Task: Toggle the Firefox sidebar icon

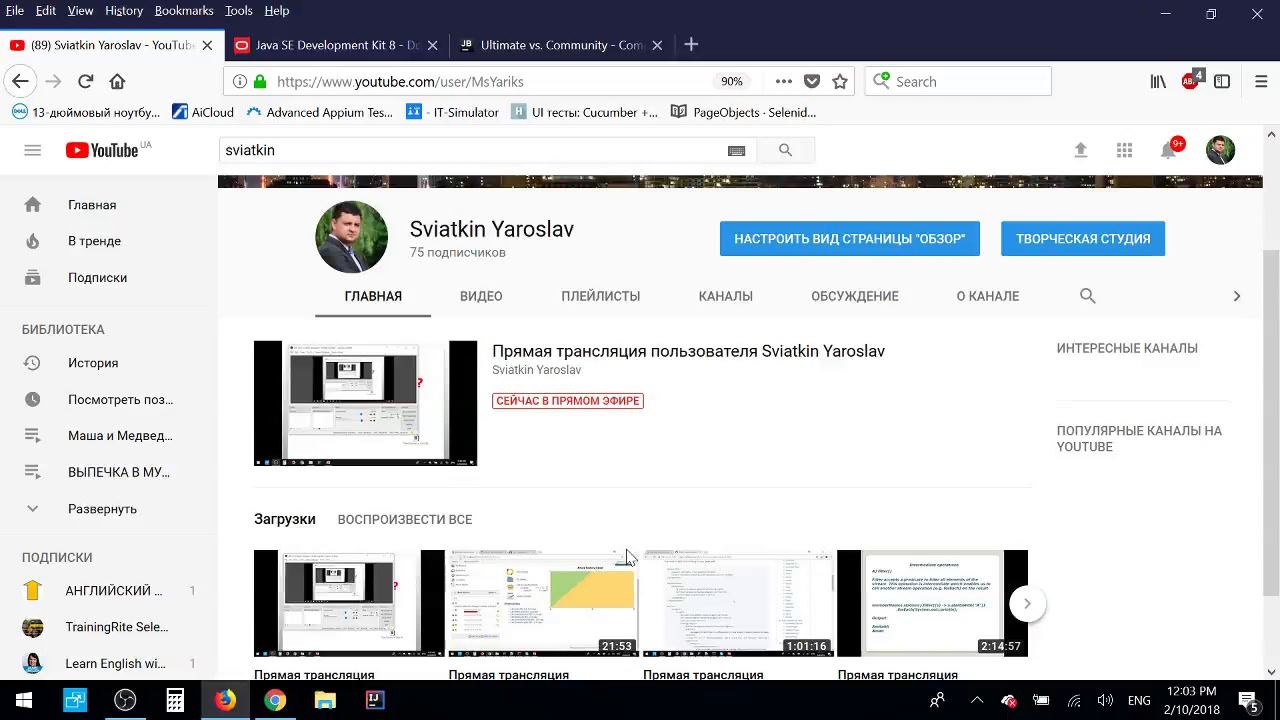Action: coord(1222,82)
